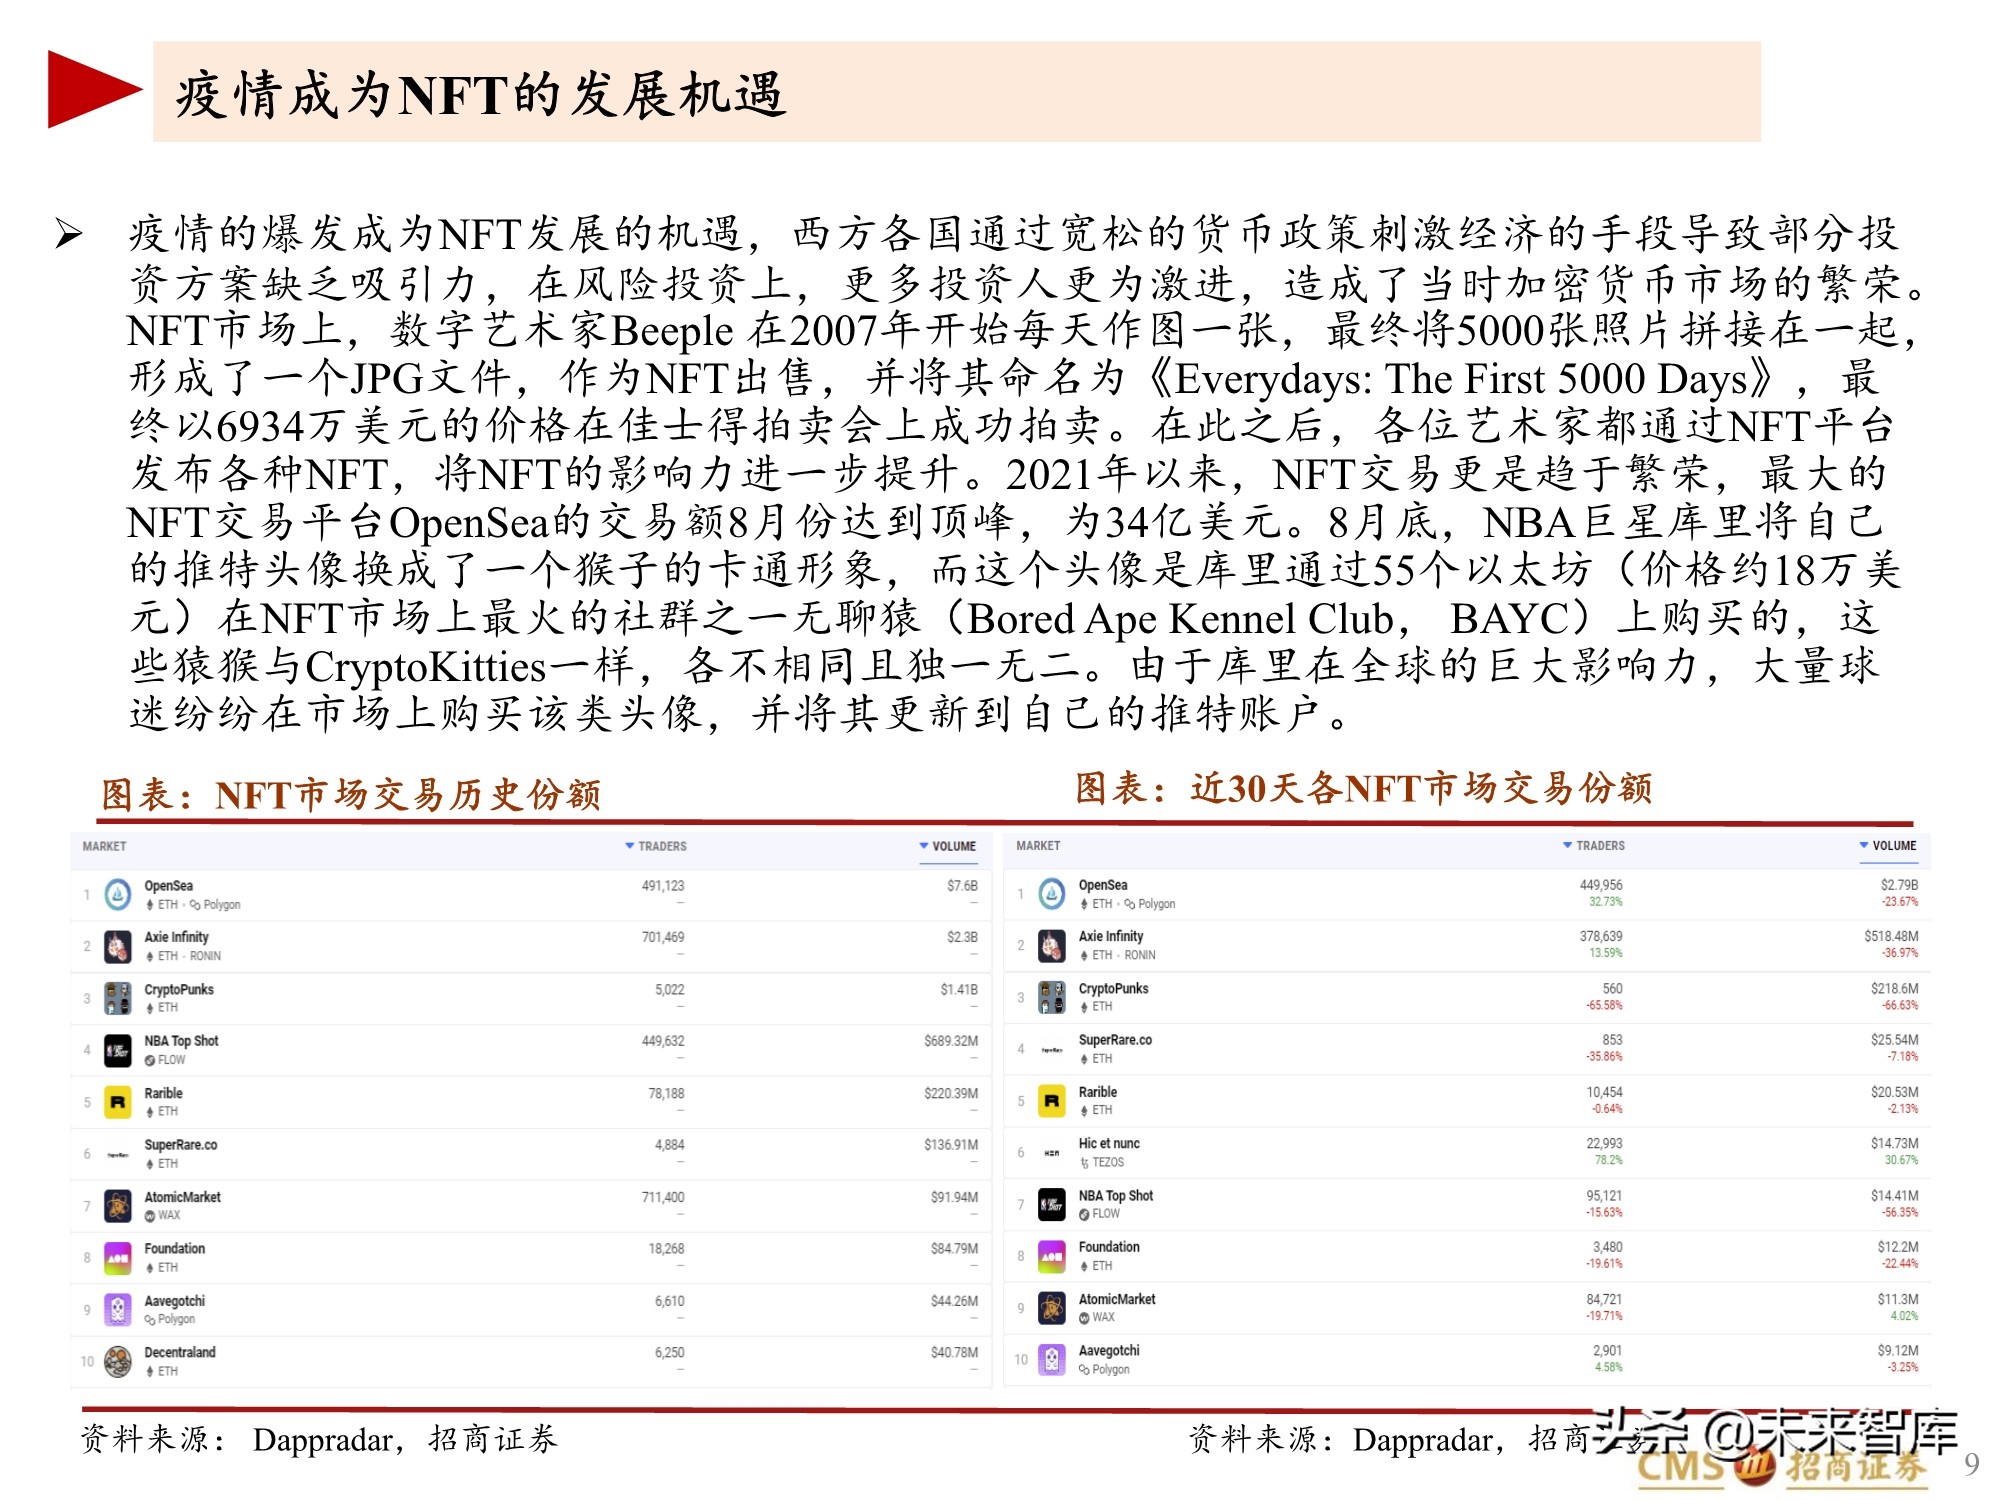Image resolution: width=2000 pixels, height=1500 pixels.
Task: Click the WAX chain label in the left table
Action: coord(163,1215)
